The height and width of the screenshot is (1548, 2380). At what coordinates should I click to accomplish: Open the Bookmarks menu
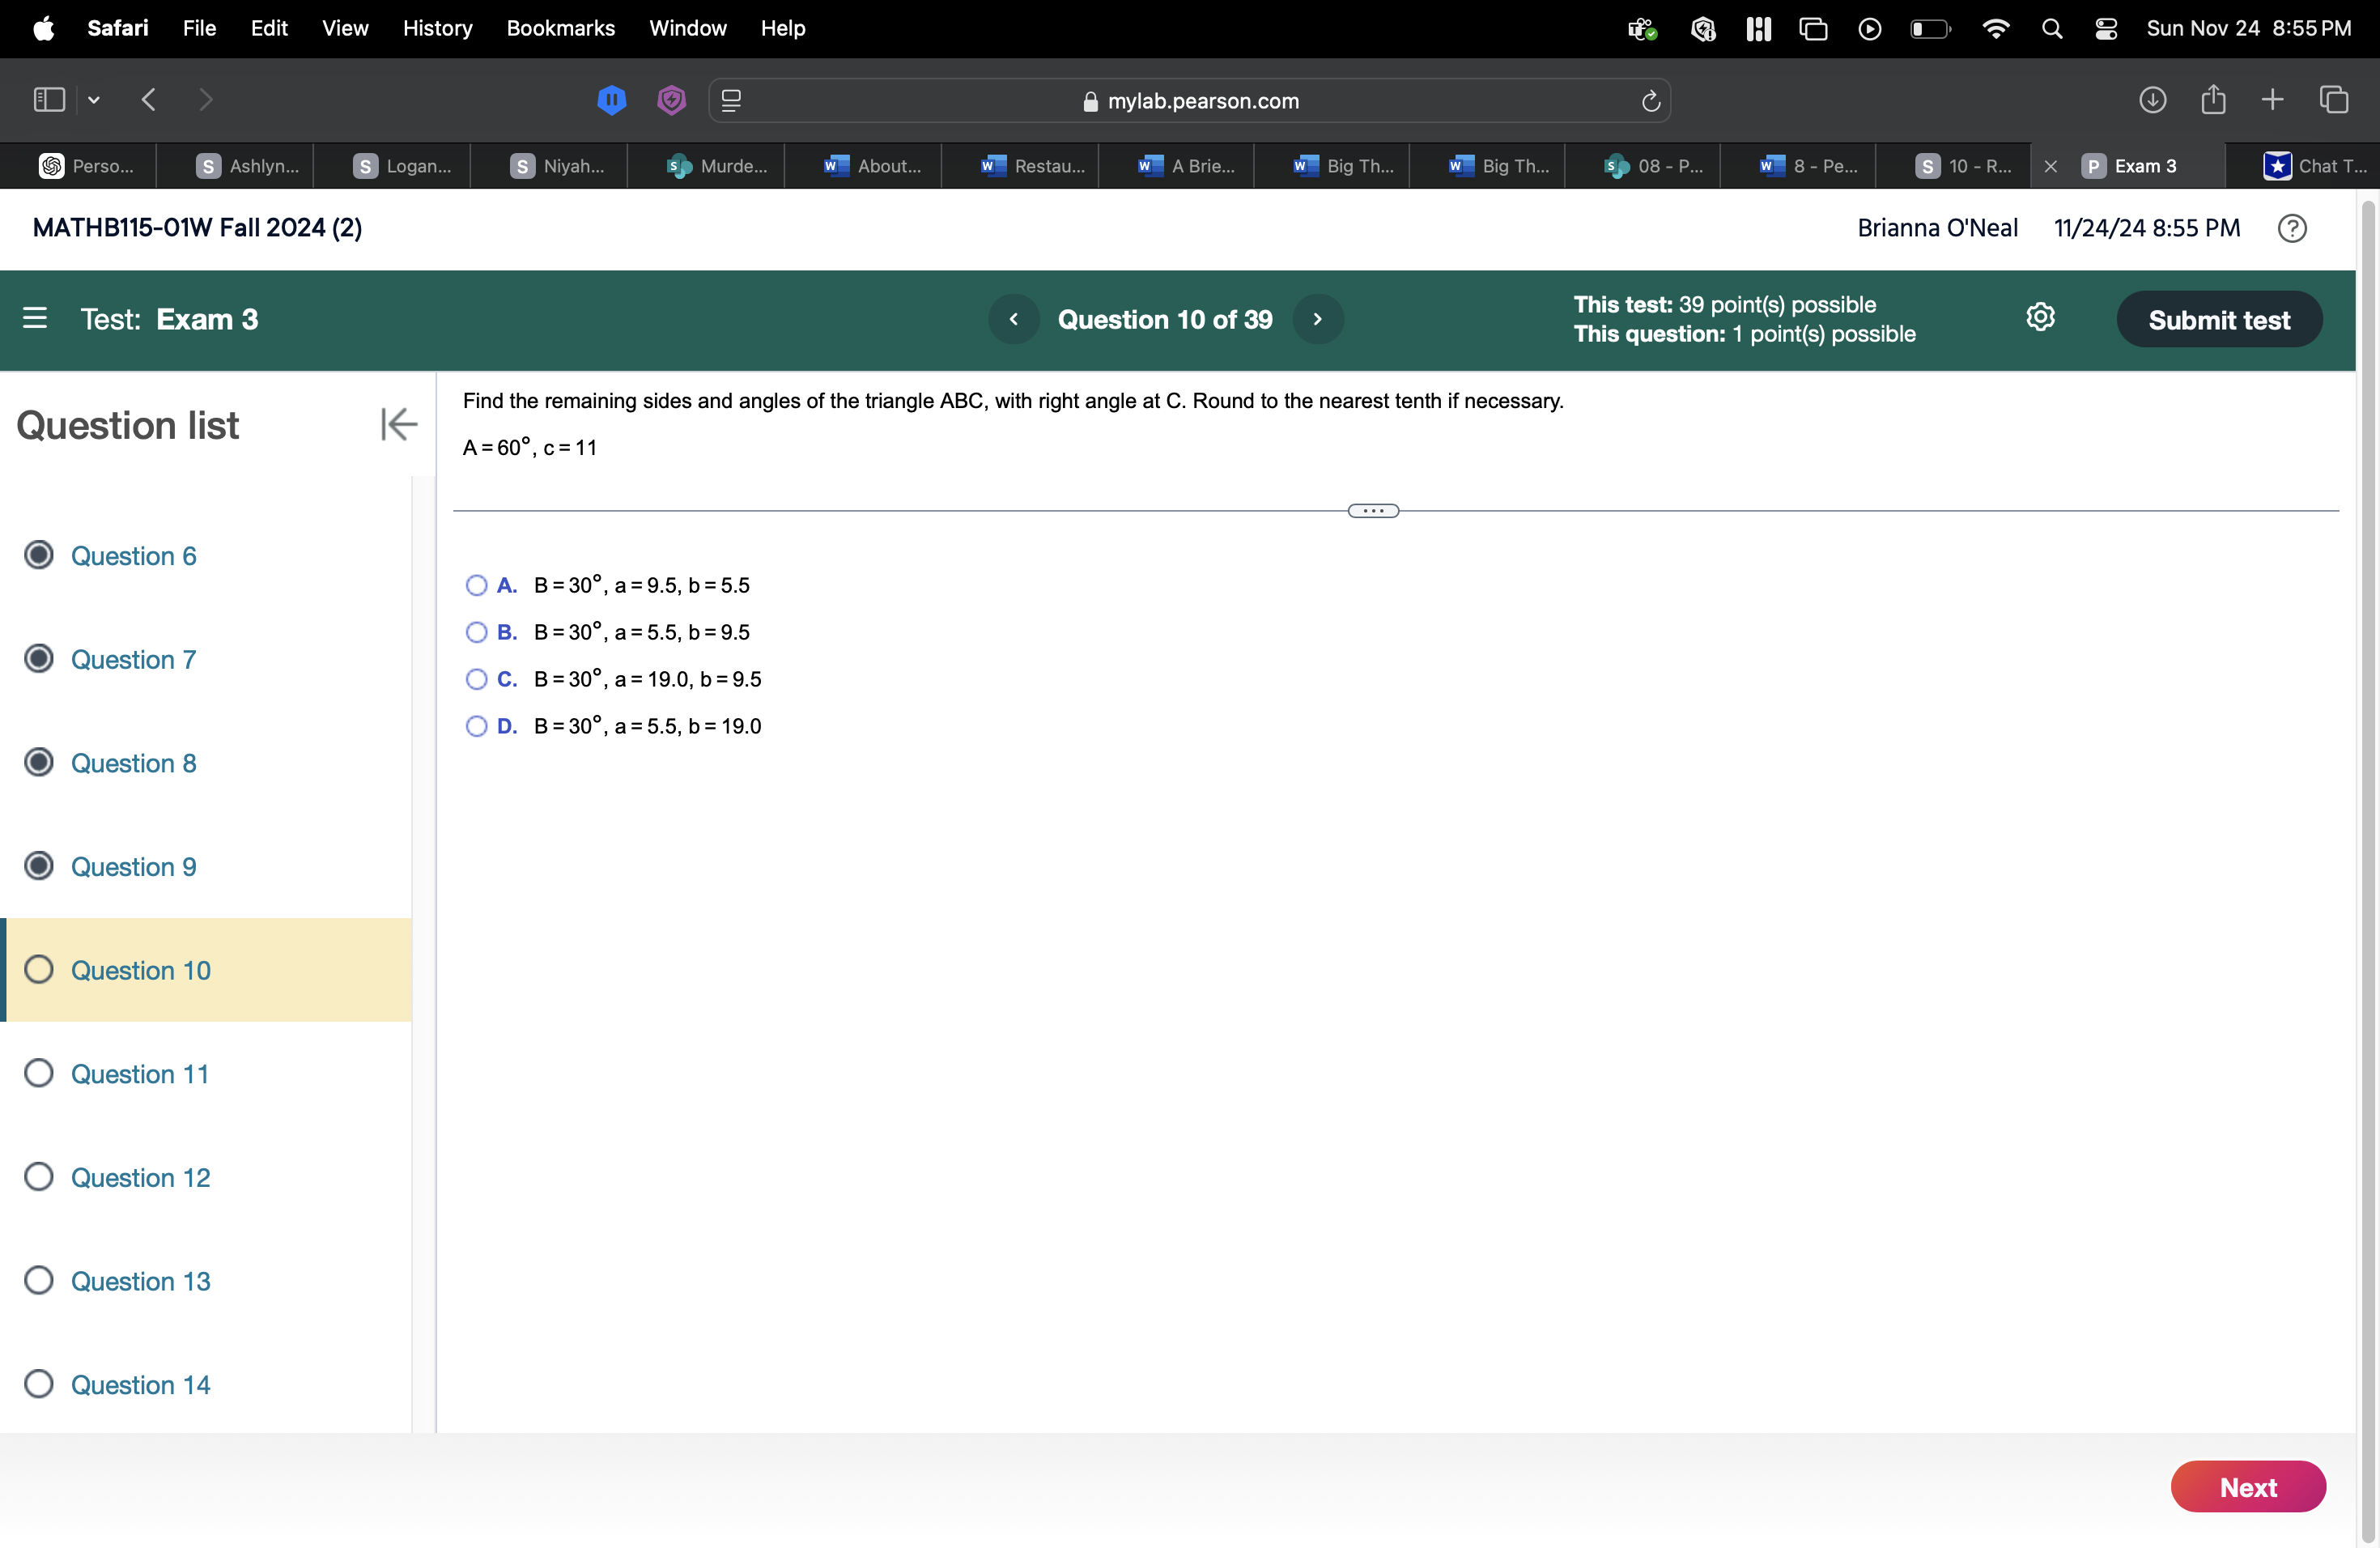(560, 28)
